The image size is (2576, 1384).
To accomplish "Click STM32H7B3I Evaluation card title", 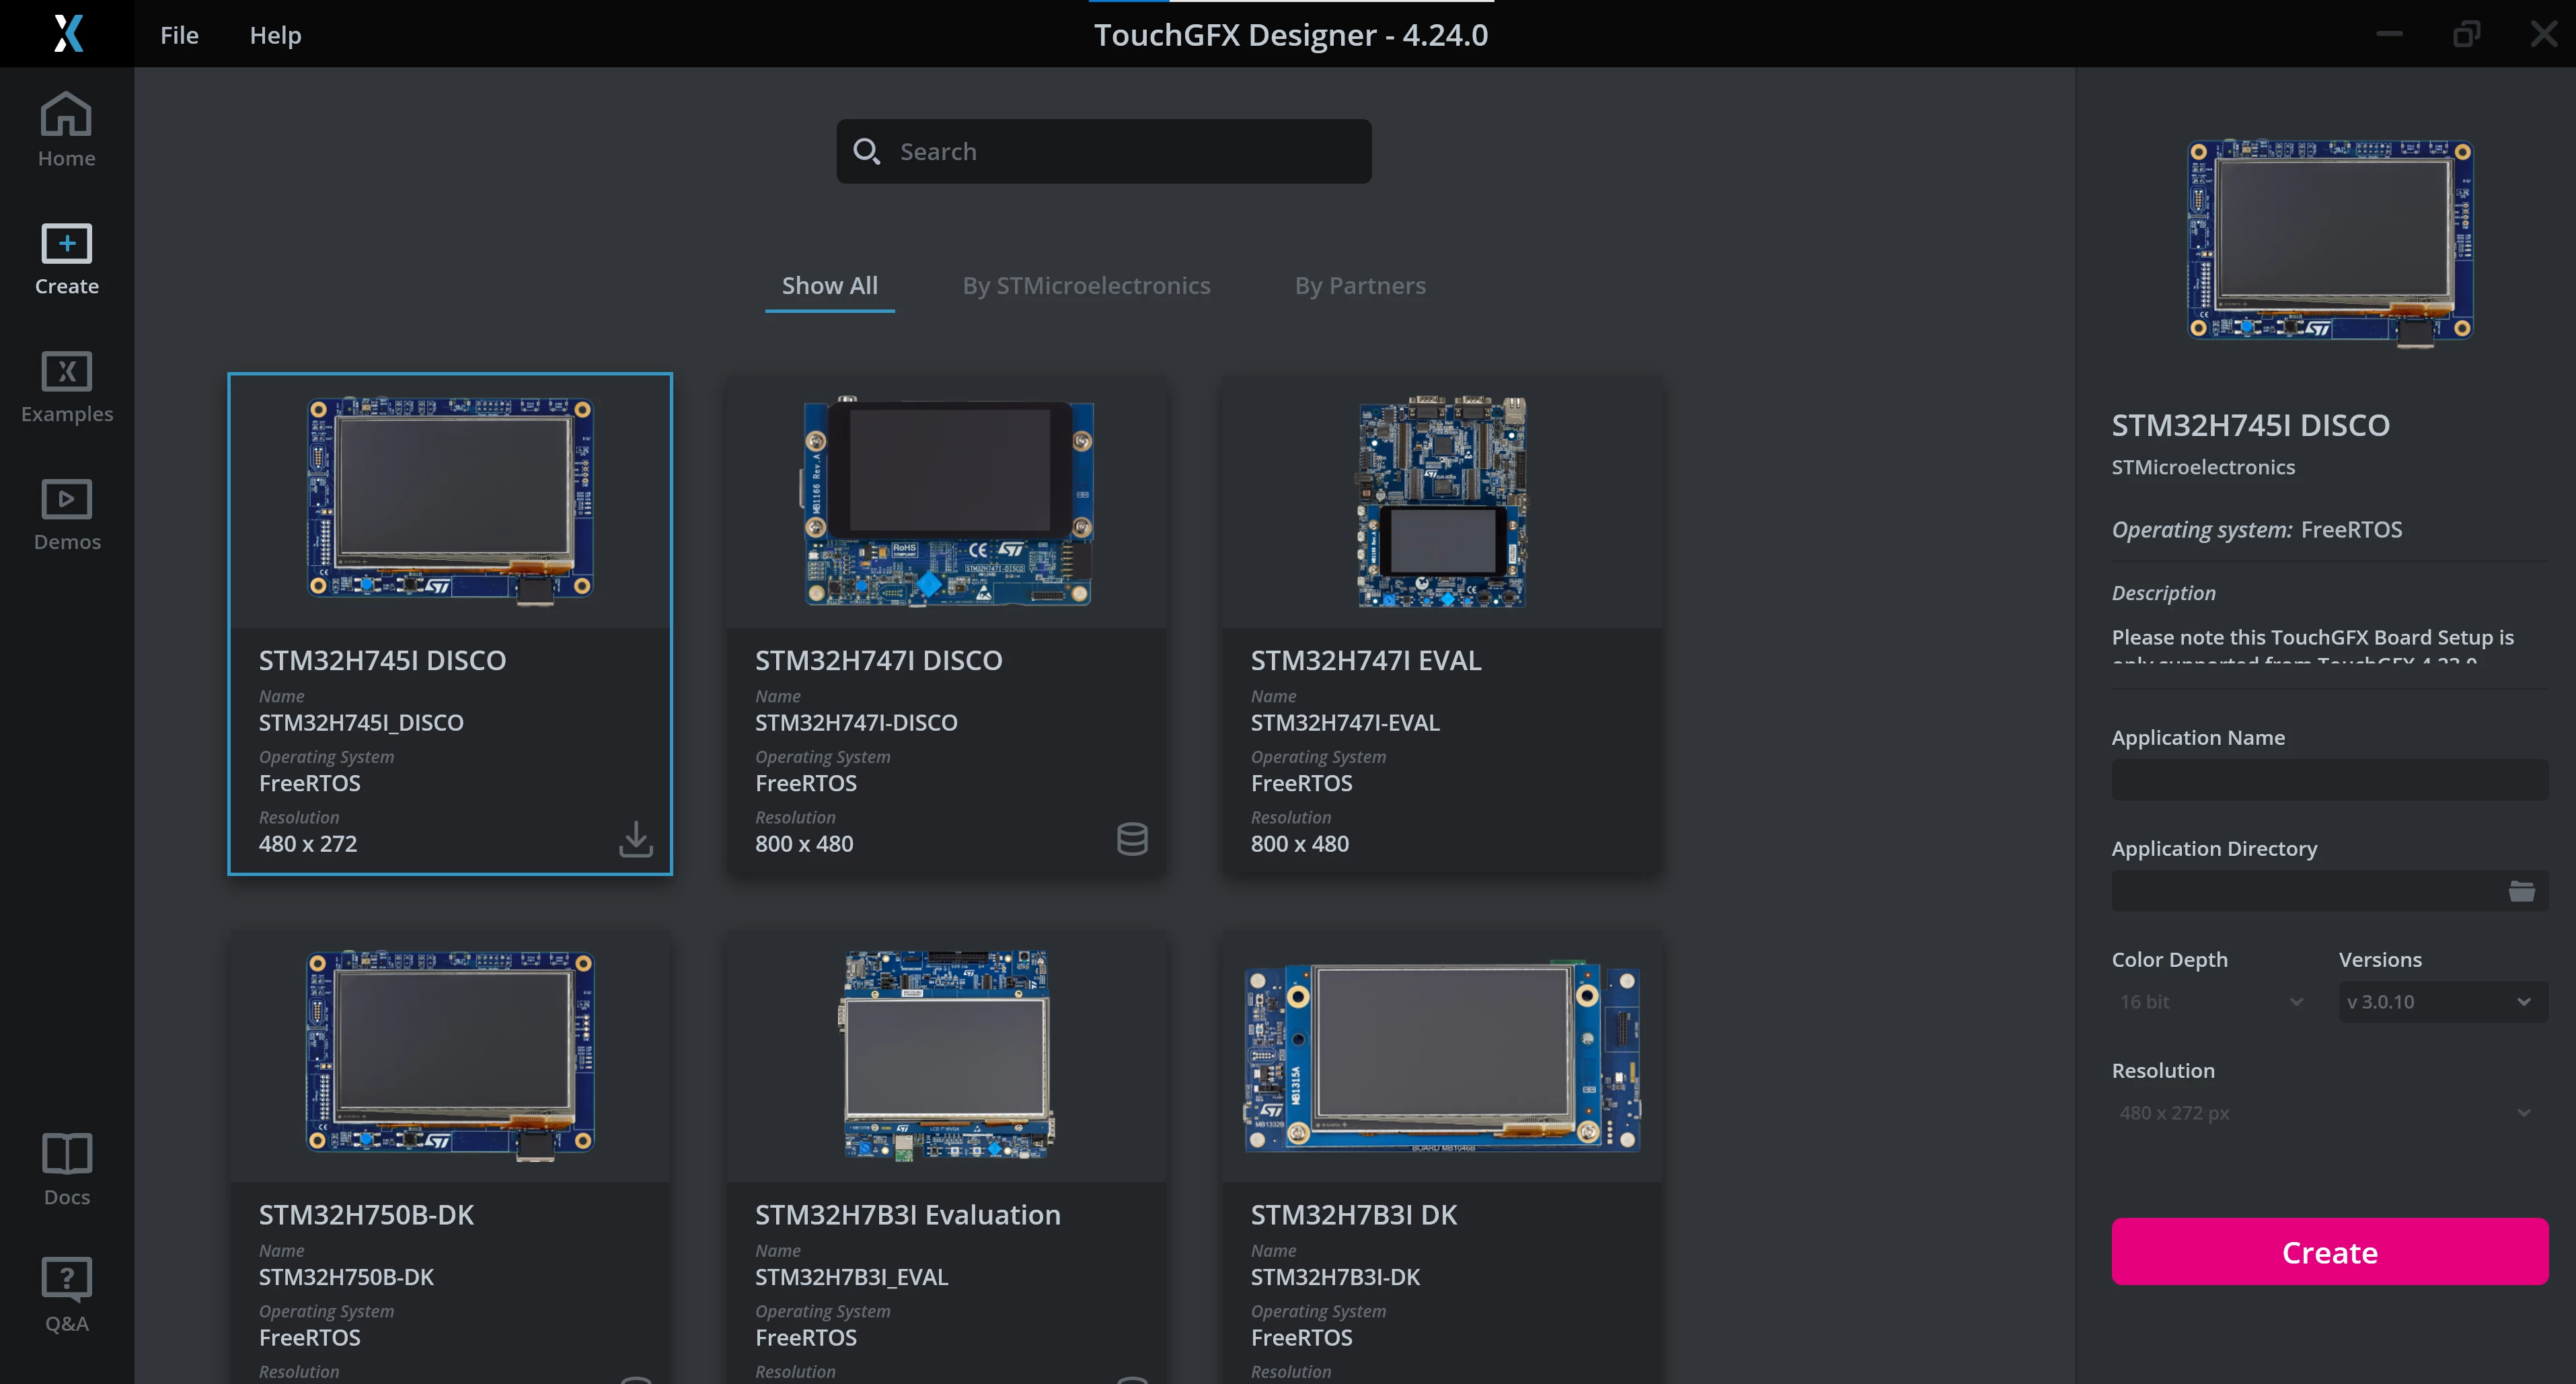I will [x=907, y=1215].
